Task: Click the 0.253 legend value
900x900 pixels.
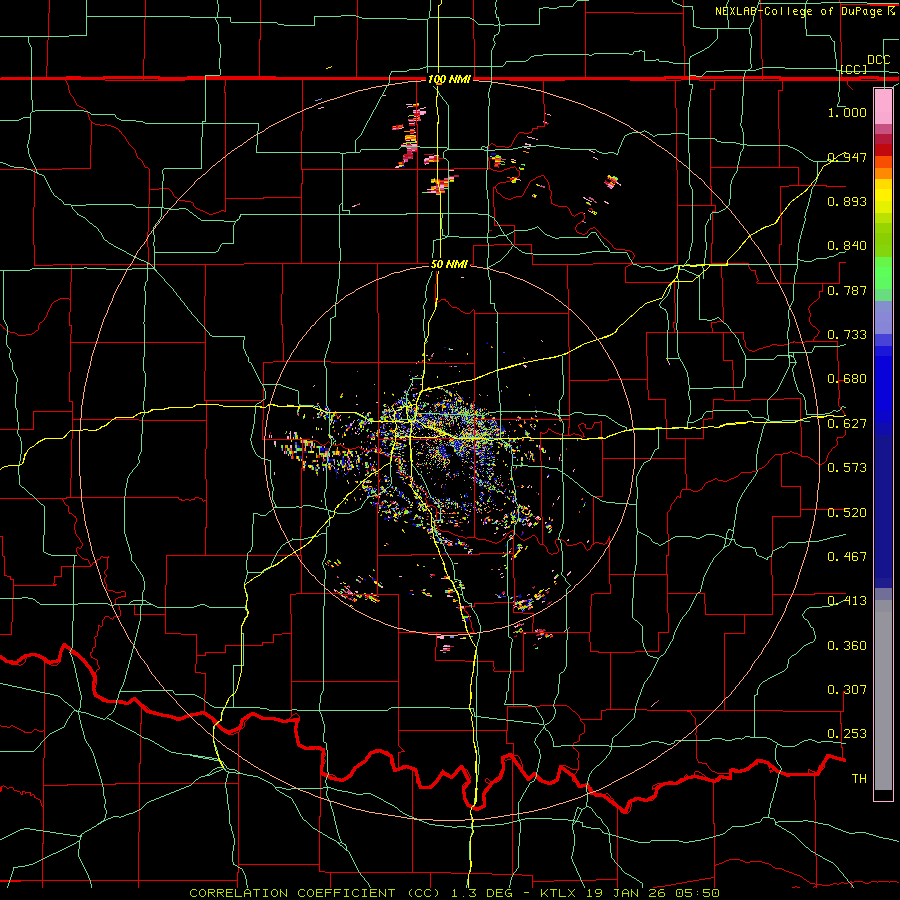Action: pyautogui.click(x=847, y=734)
